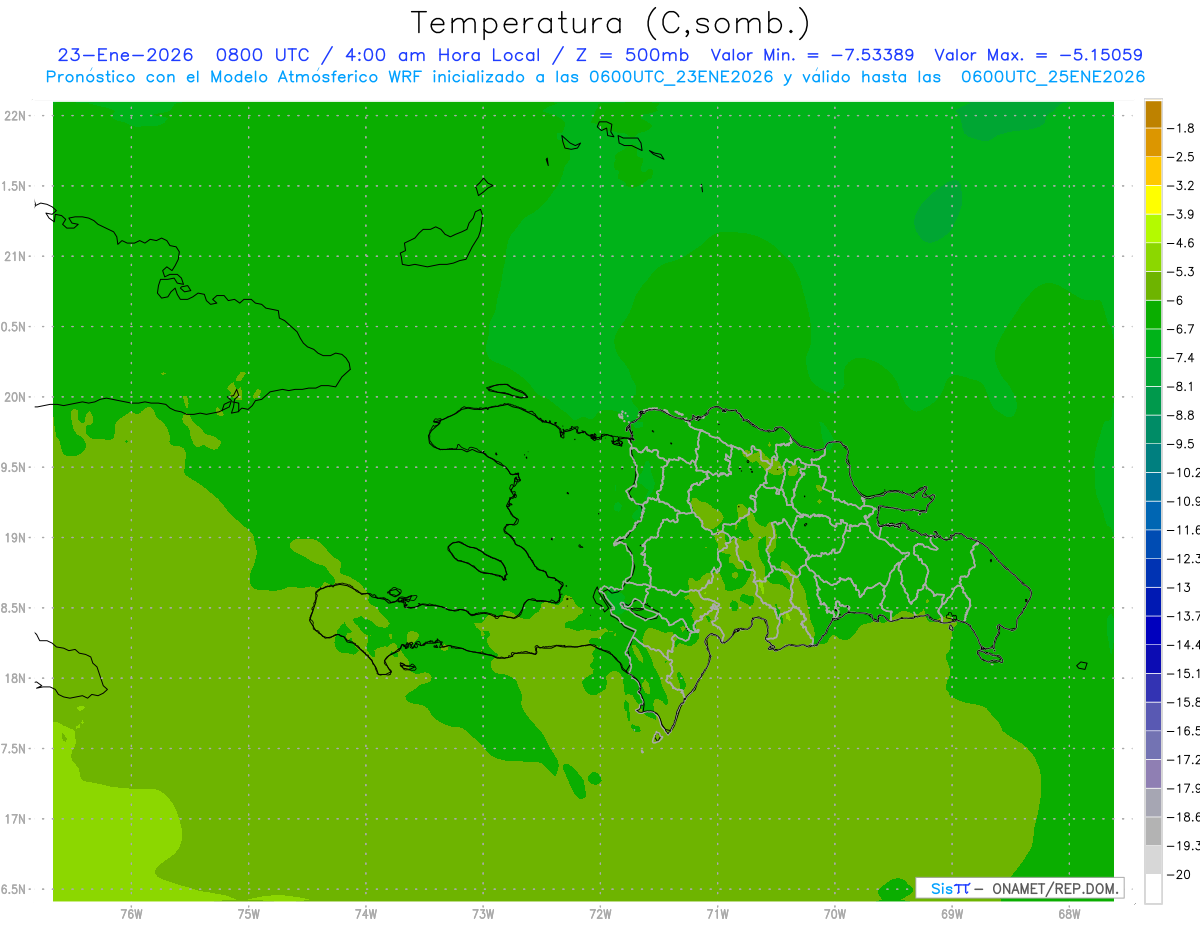The image size is (1200, 927).
Task: Click the '-13.7' legend value
Action: point(1184,616)
